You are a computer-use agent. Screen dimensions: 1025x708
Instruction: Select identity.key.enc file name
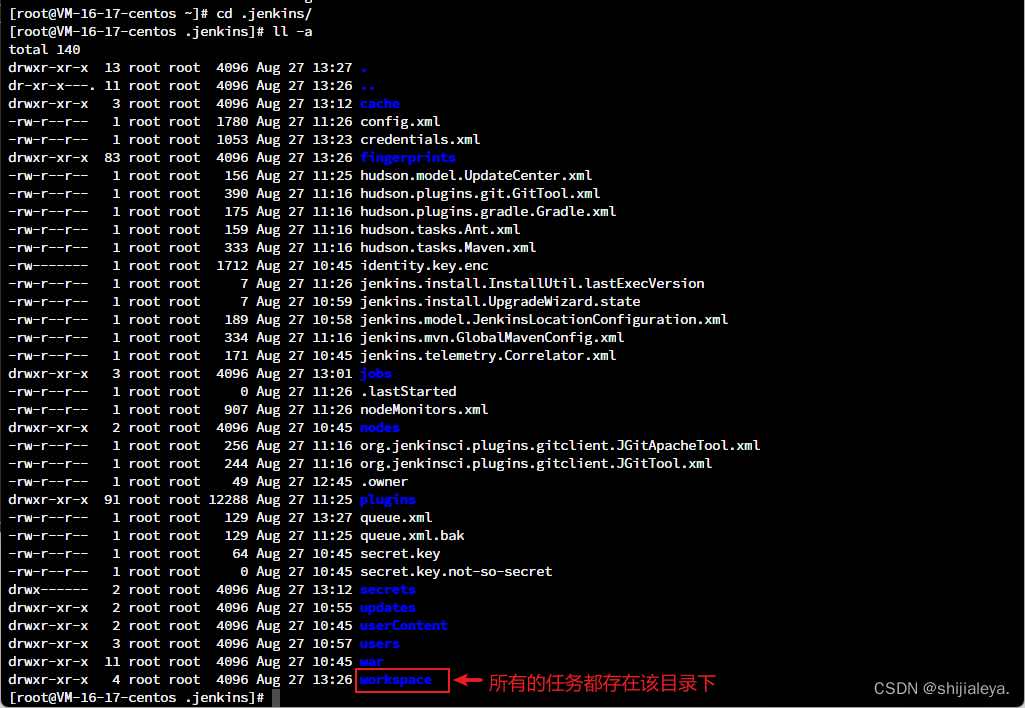click(424, 265)
